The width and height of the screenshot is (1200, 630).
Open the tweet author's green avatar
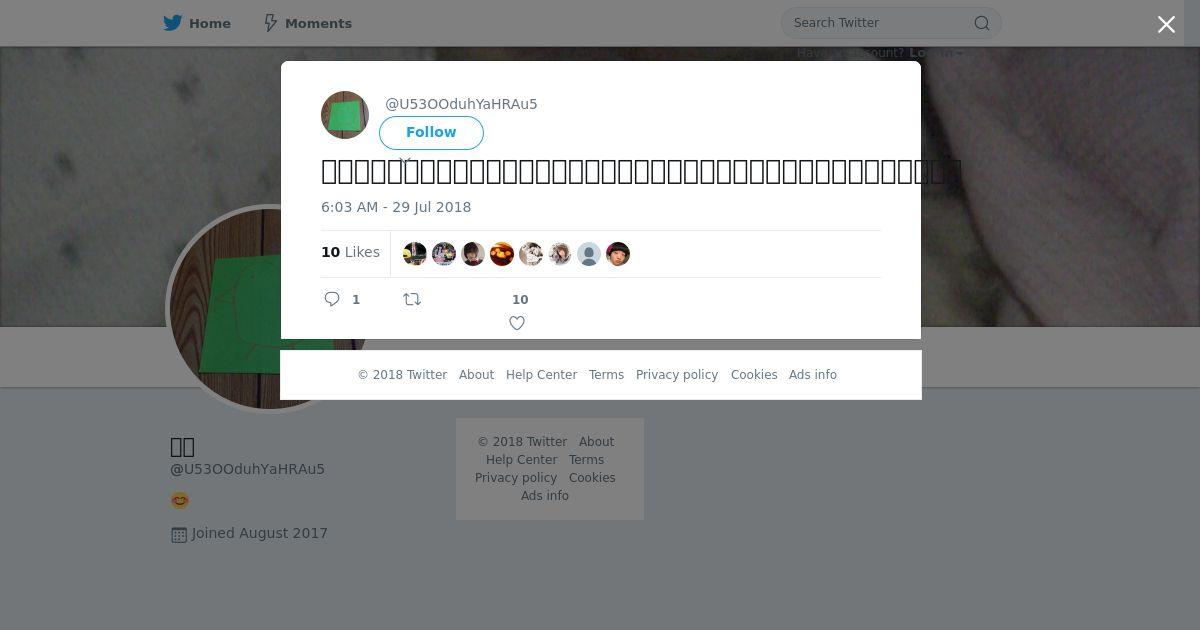pyautogui.click(x=345, y=115)
